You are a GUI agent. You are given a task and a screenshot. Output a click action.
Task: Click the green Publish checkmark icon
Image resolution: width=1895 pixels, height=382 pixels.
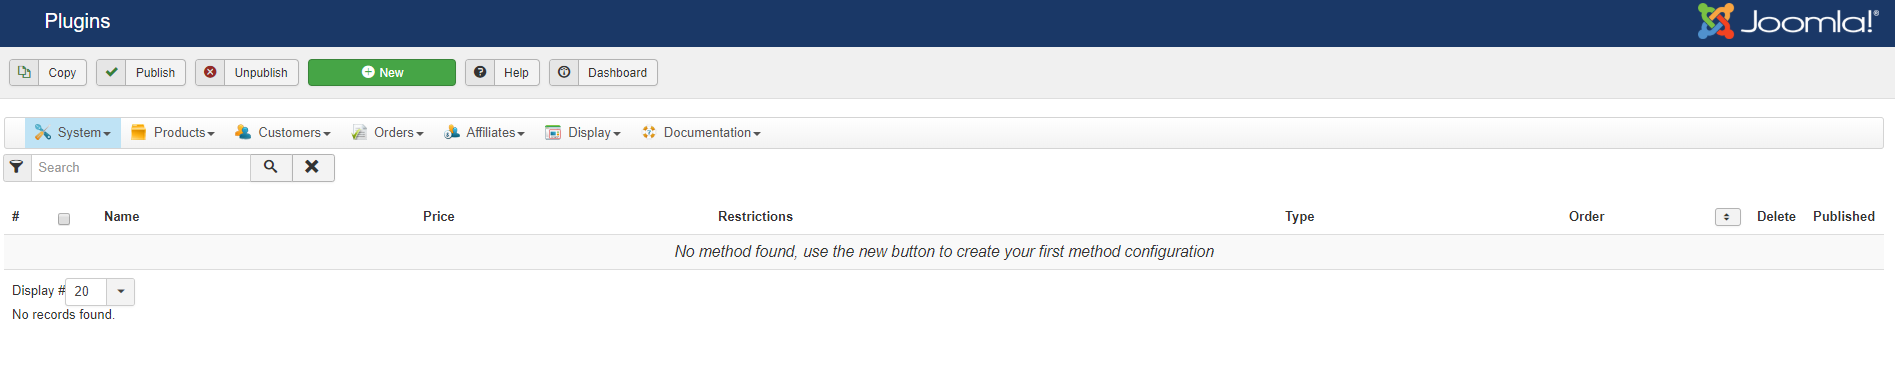point(112,72)
